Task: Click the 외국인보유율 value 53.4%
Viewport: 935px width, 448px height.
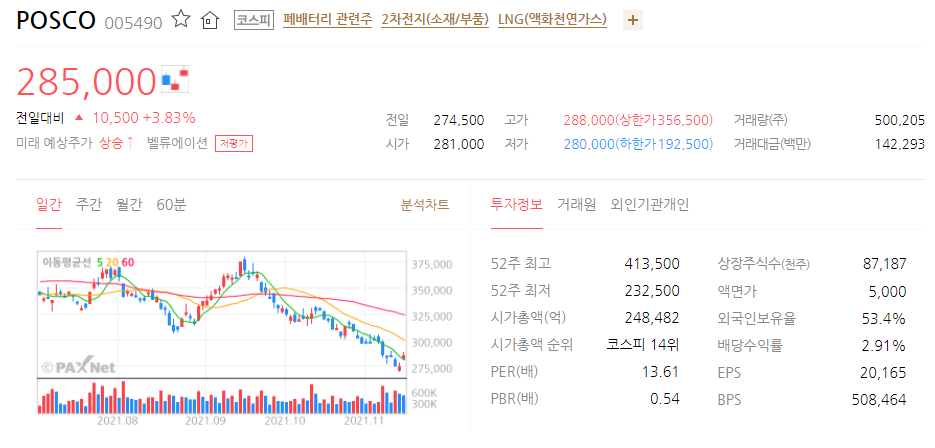Action: pos(884,319)
